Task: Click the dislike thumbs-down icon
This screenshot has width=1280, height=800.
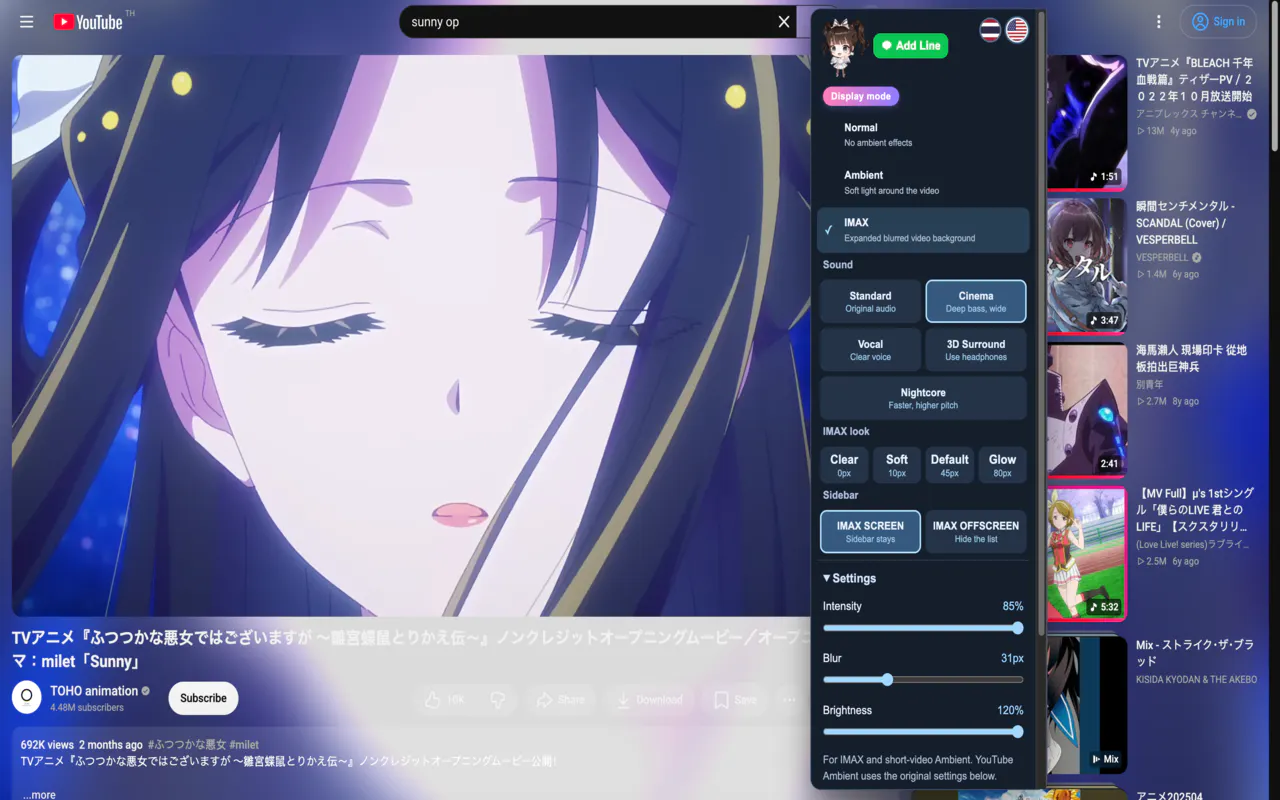Action: click(498, 700)
